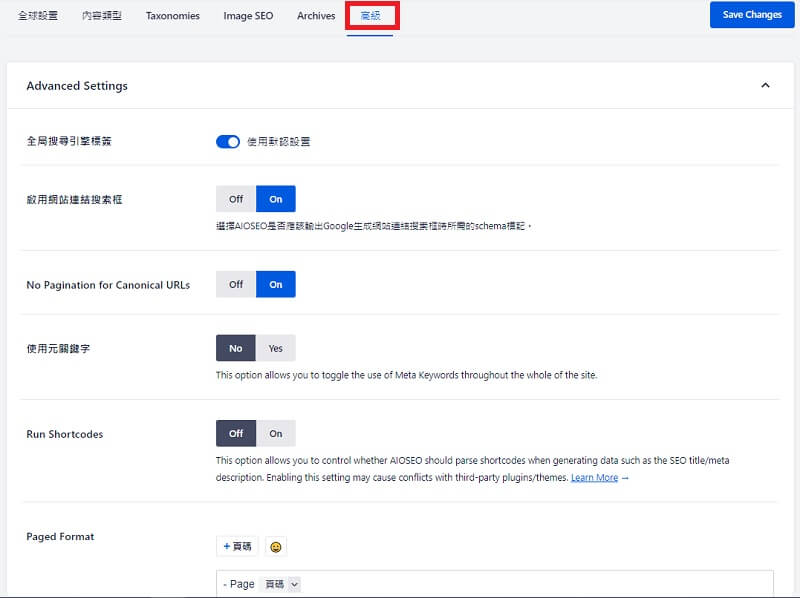
Task: Set sitelinks search box option to On
Action: (276, 199)
